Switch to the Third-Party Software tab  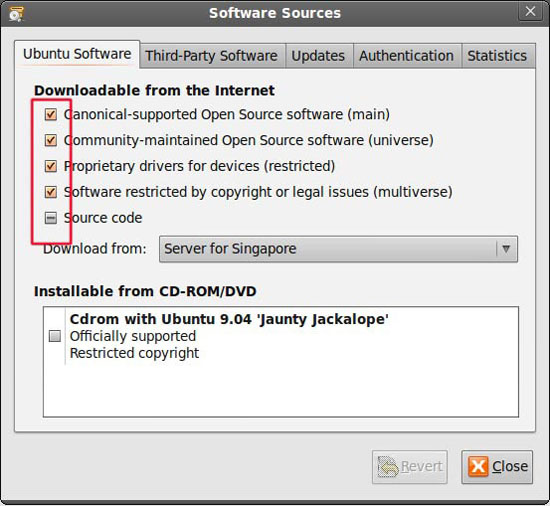pos(212,56)
